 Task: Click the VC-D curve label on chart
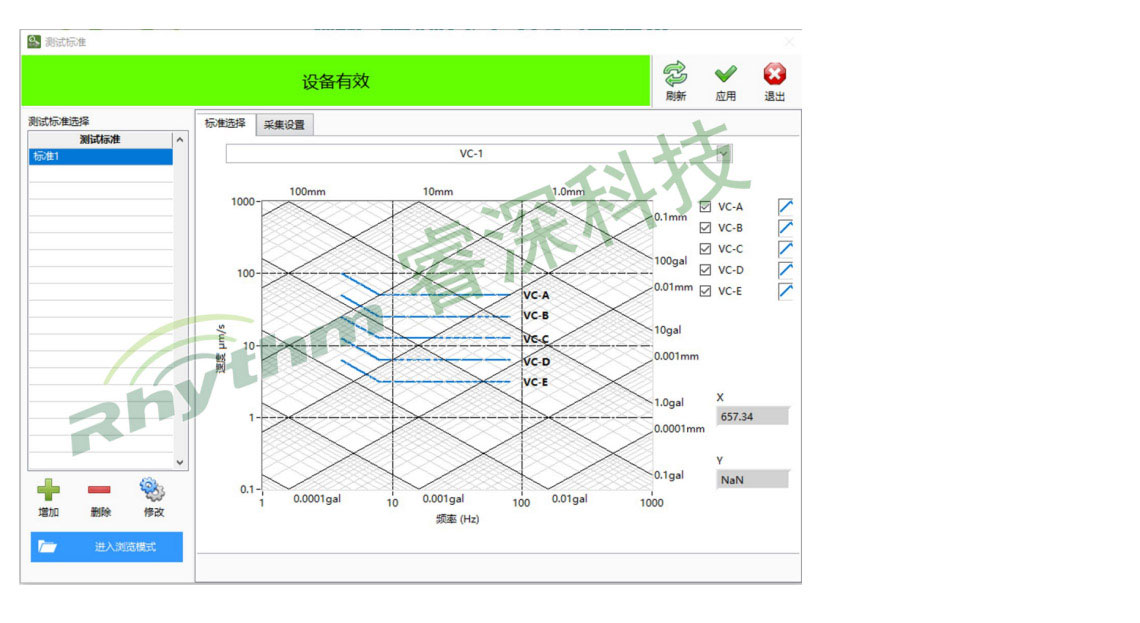(537, 362)
